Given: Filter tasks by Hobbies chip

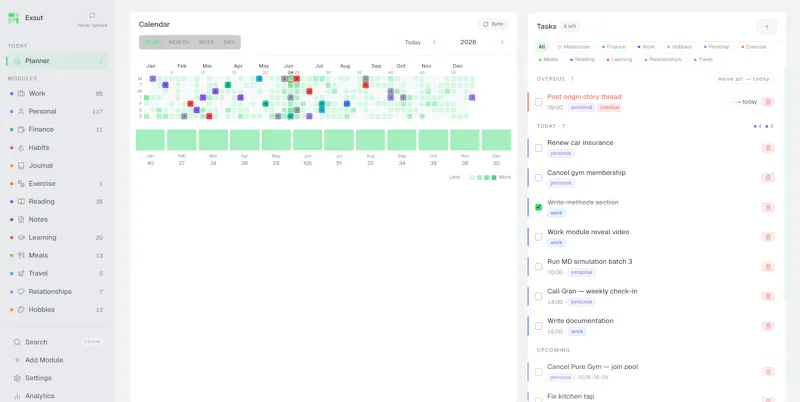Looking at the screenshot, I should [679, 47].
